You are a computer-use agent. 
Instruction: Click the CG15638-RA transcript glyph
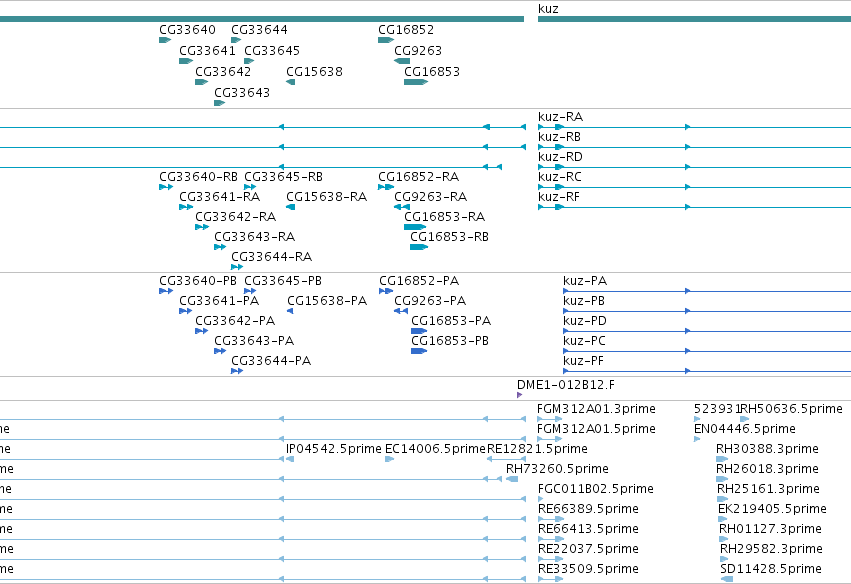290,207
